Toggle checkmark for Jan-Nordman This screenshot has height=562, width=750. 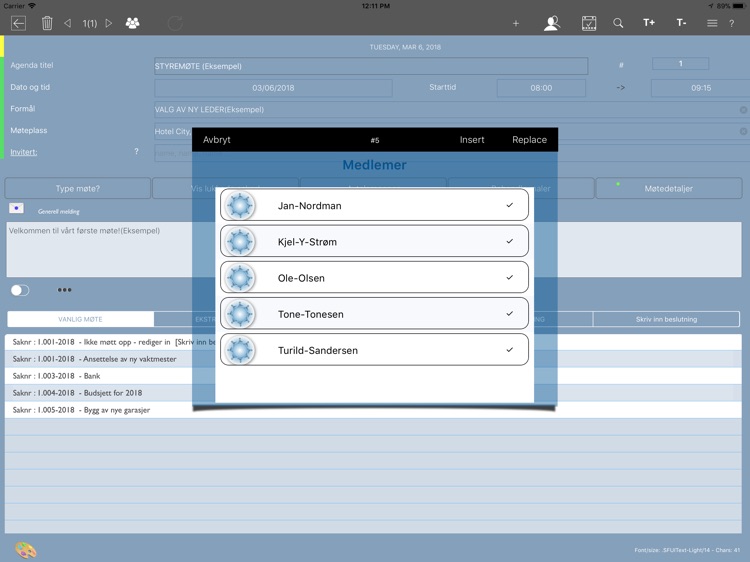[509, 205]
